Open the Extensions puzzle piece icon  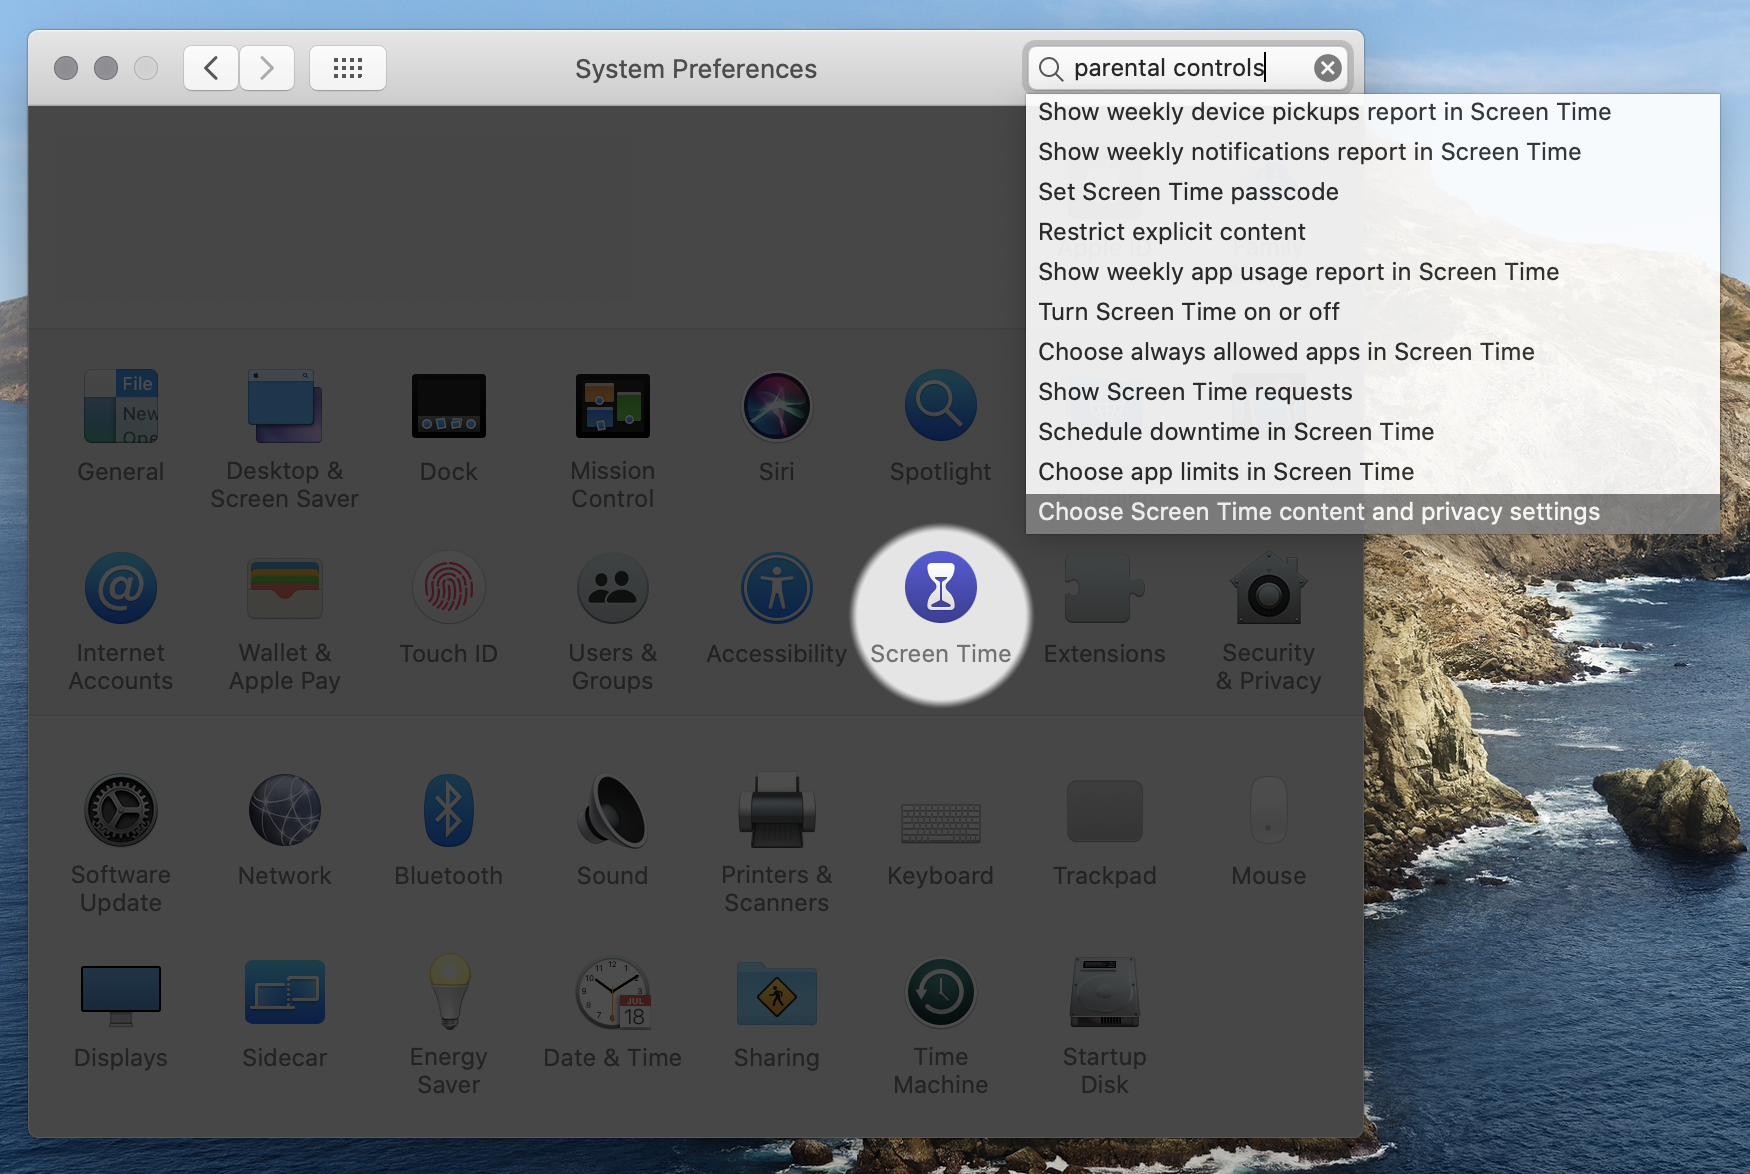[x=1105, y=588]
